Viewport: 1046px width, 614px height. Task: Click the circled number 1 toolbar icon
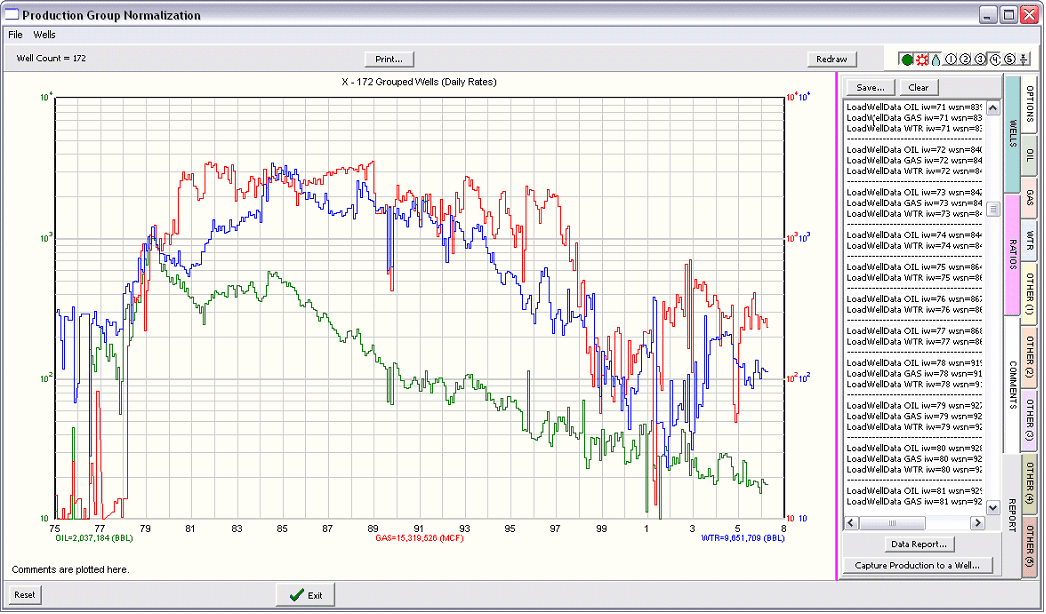[x=951, y=59]
